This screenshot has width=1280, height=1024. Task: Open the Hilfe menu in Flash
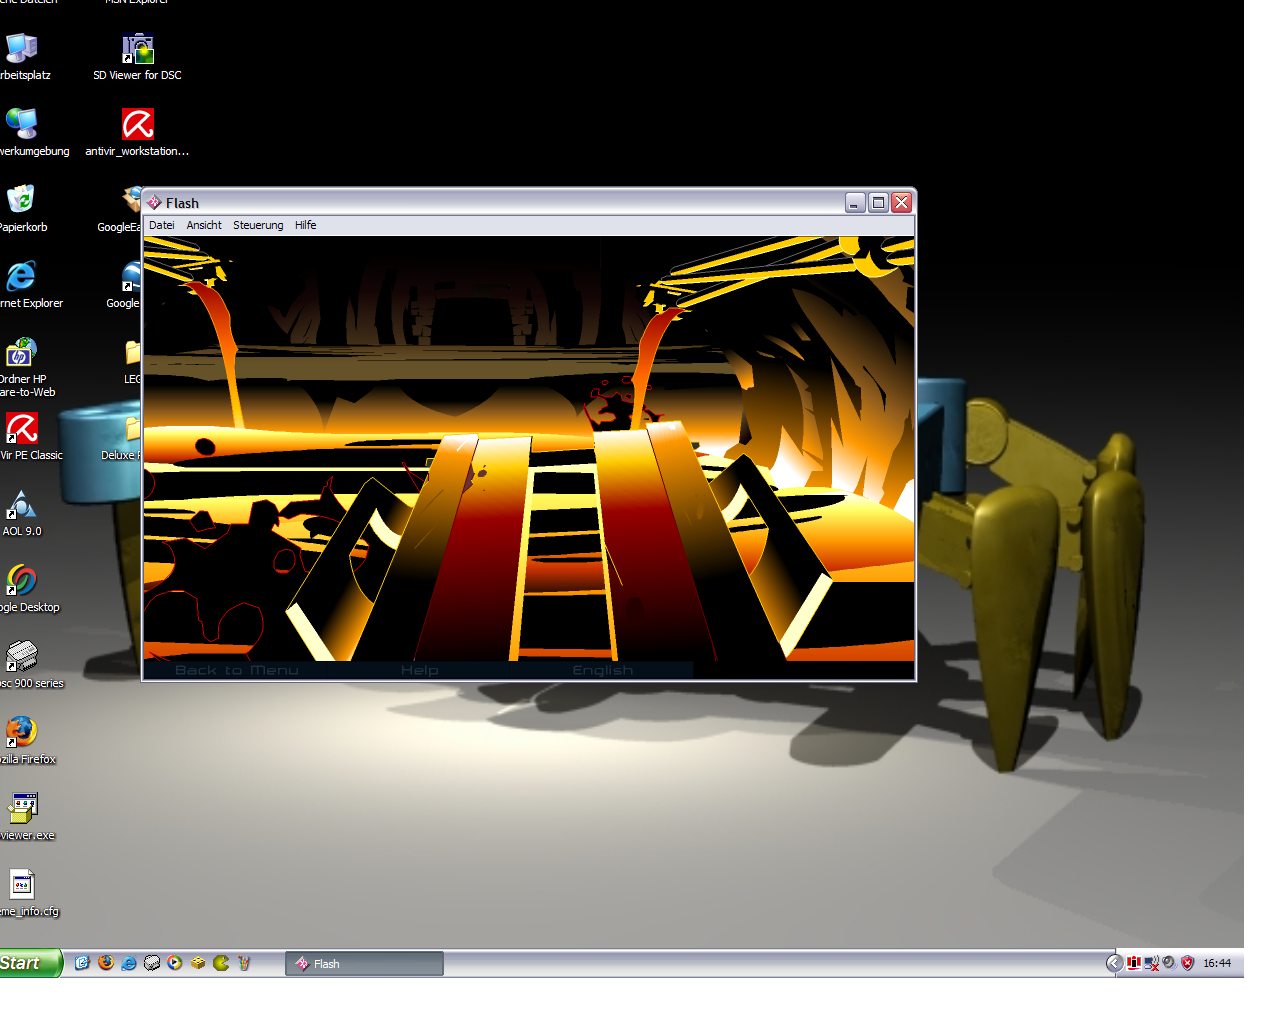pos(306,225)
